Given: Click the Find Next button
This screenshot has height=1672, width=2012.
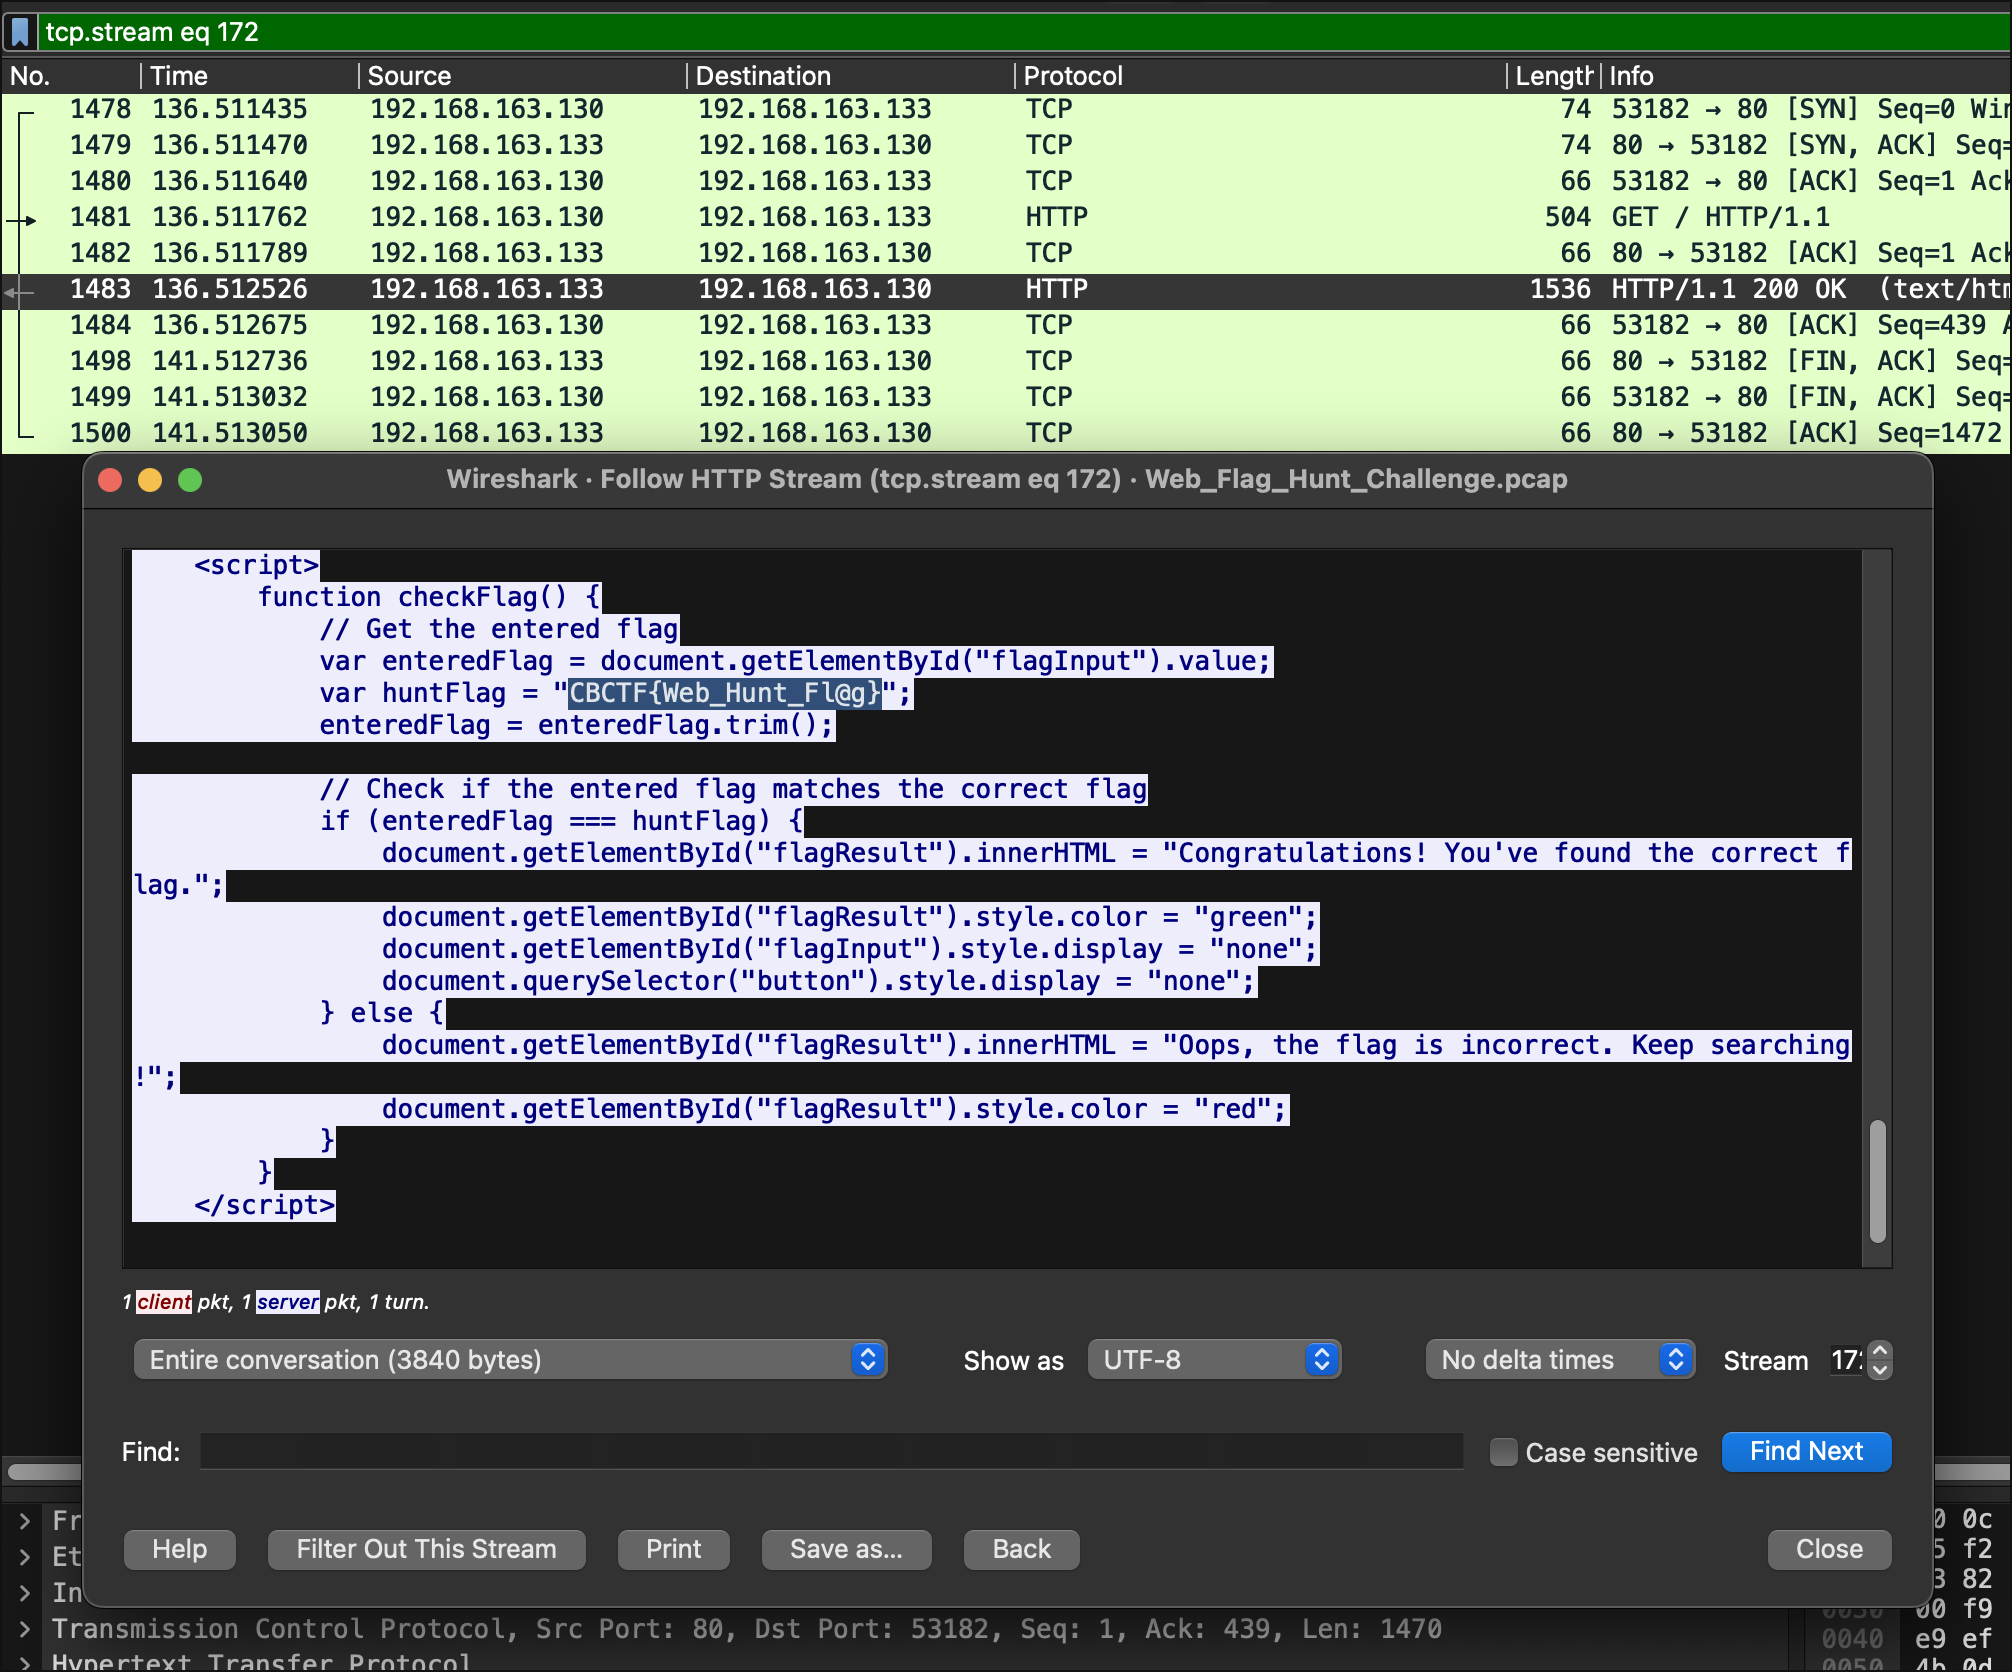Looking at the screenshot, I should pos(1806,1452).
